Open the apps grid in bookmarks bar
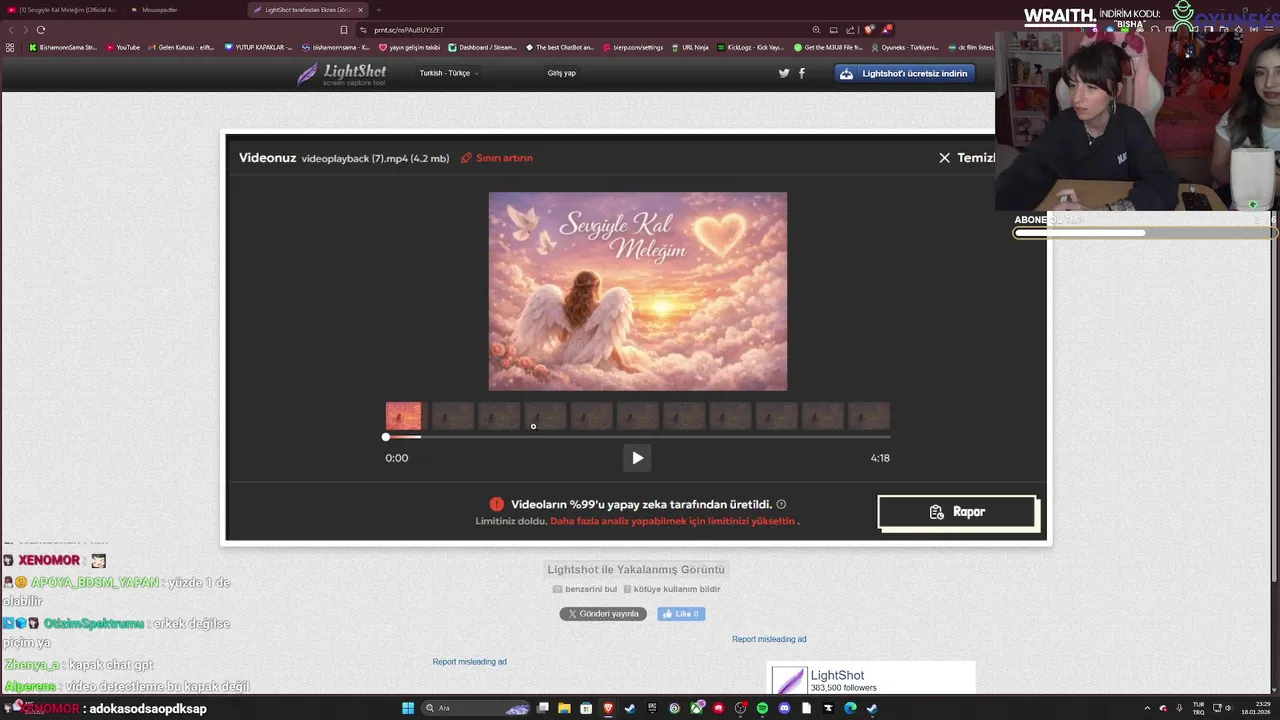Viewport: 1280px width, 720px height. pyautogui.click(x=11, y=47)
